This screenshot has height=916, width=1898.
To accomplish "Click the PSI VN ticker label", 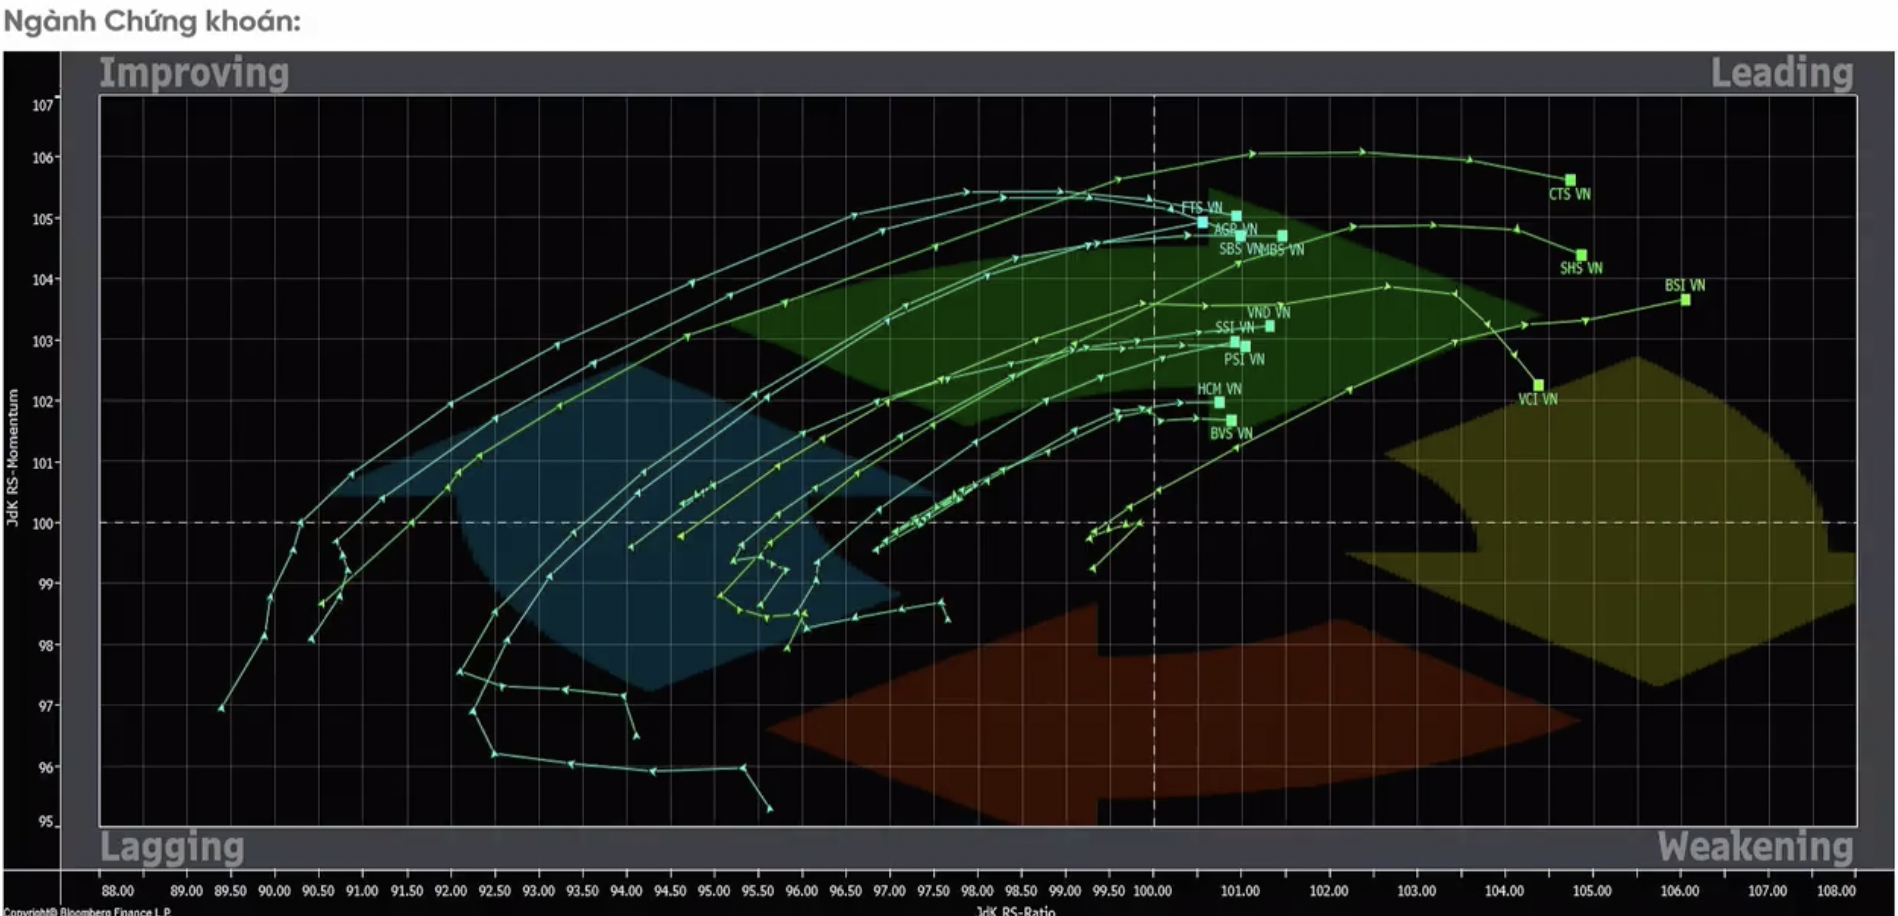I will (x=1244, y=360).
